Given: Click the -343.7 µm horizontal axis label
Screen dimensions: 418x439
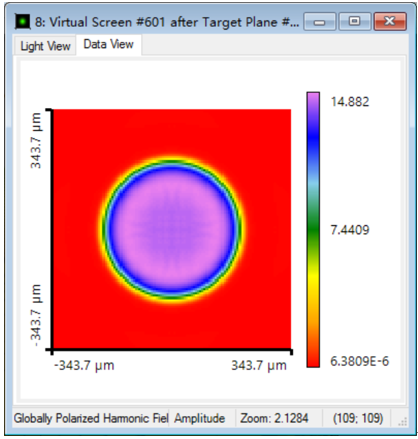Looking at the screenshot, I should [84, 365].
